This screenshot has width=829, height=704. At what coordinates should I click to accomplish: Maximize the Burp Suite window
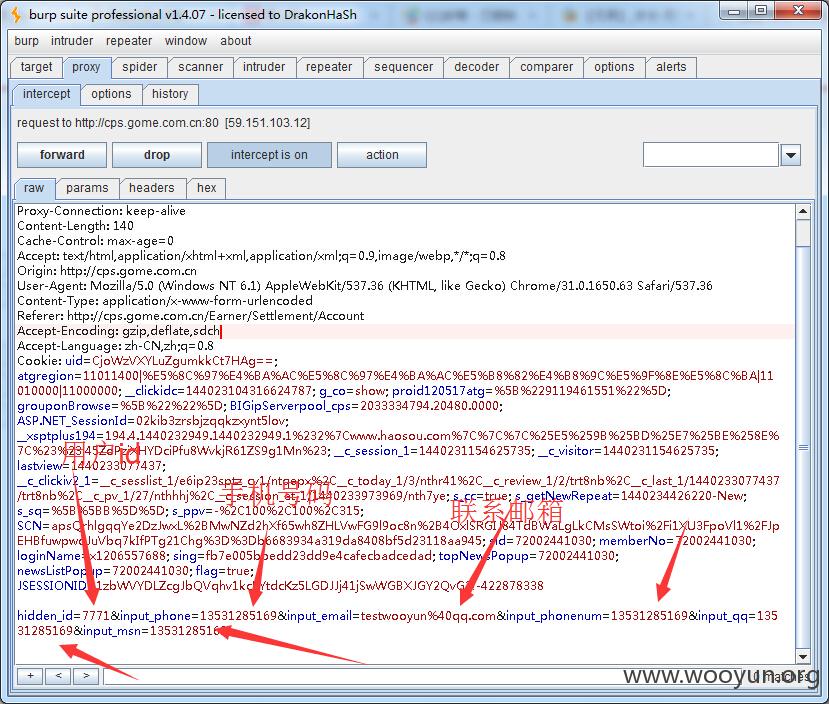(760, 11)
